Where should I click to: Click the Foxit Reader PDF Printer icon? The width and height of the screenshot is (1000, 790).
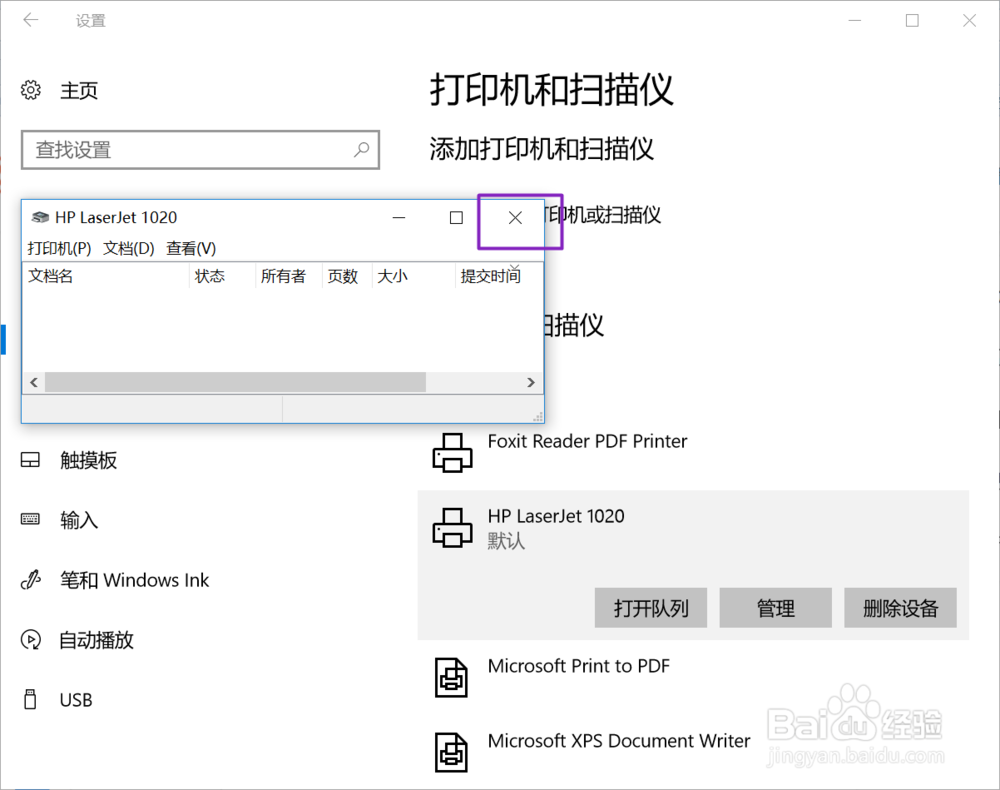click(453, 453)
